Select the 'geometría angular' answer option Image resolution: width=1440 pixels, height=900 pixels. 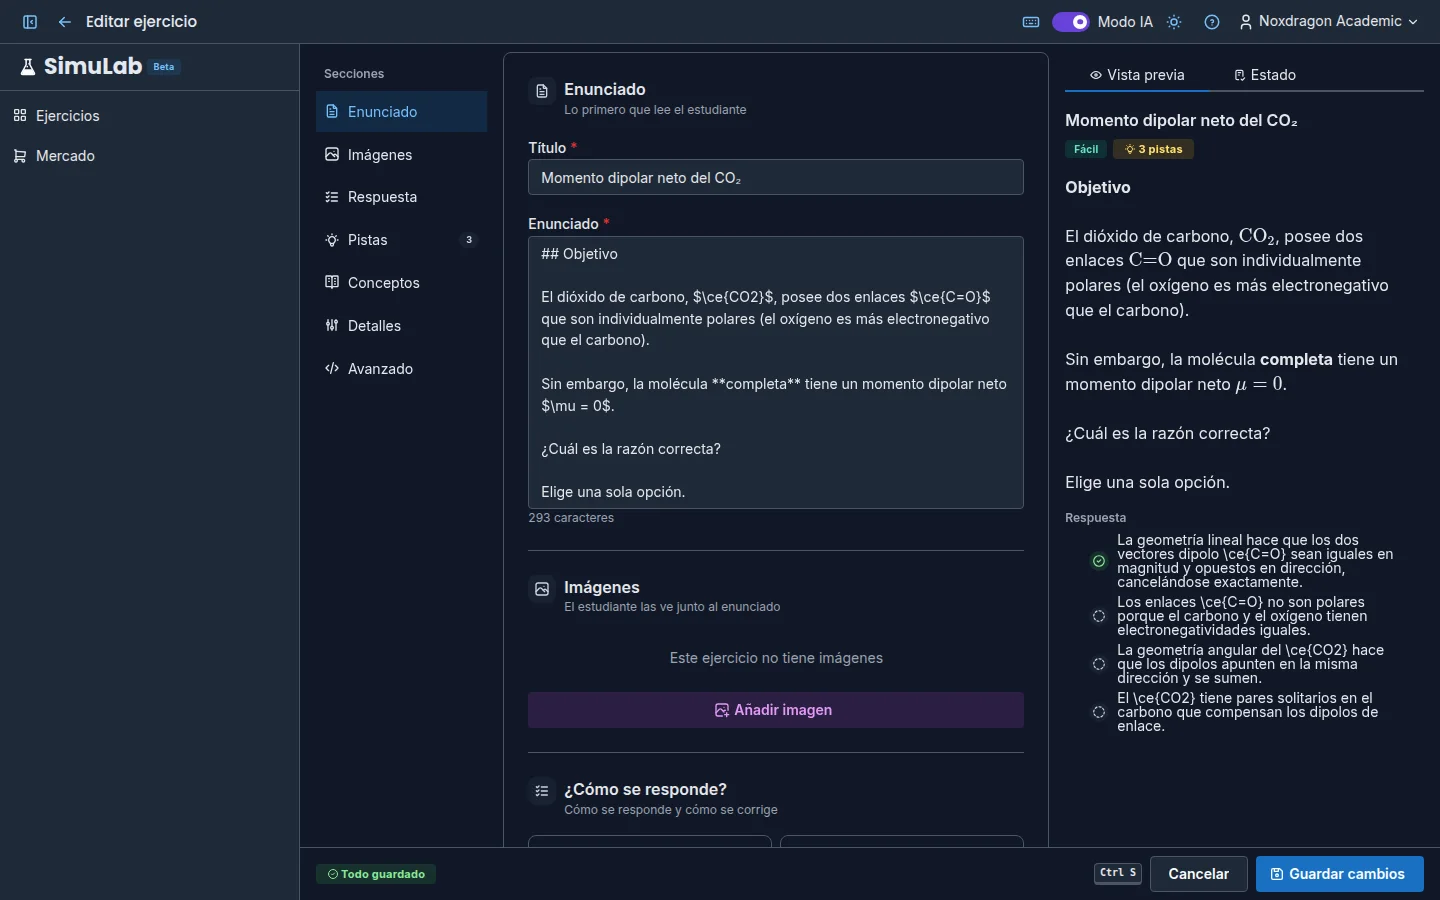1243,664
